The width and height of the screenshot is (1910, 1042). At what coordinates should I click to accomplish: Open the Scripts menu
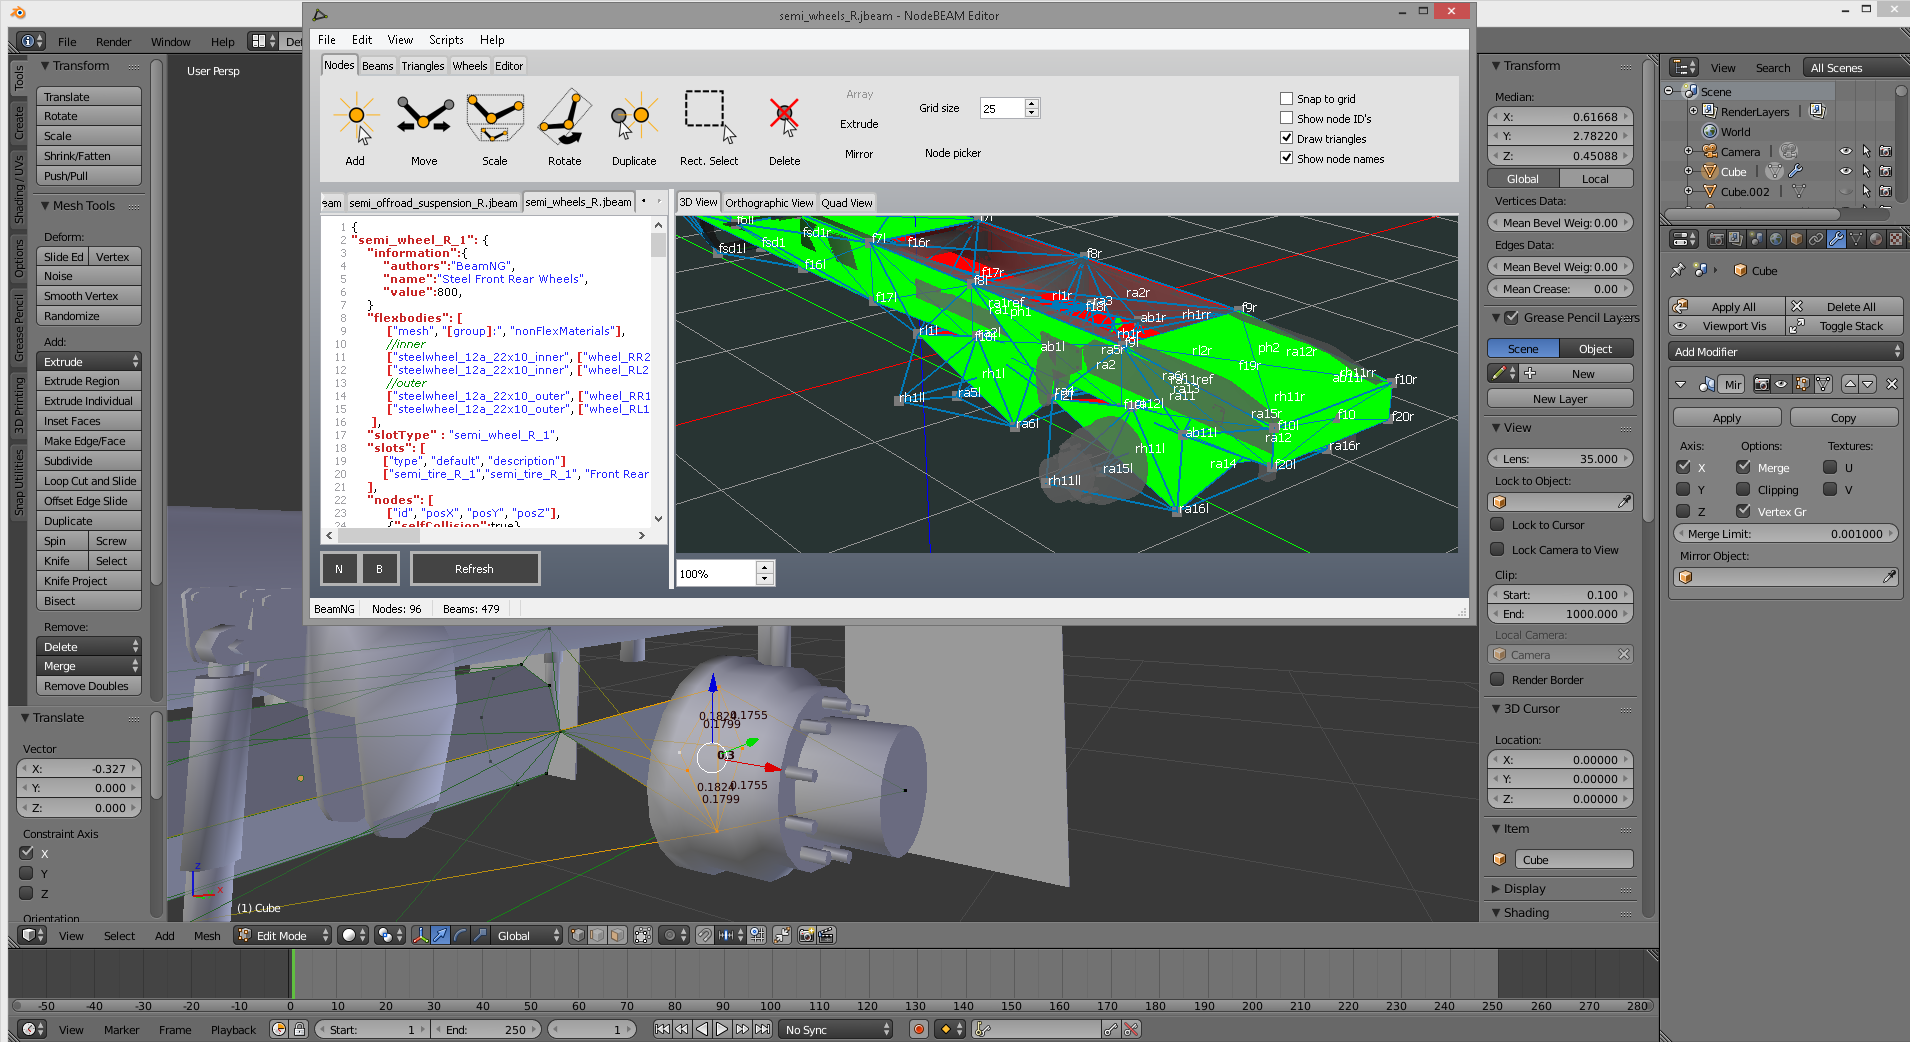coord(446,40)
